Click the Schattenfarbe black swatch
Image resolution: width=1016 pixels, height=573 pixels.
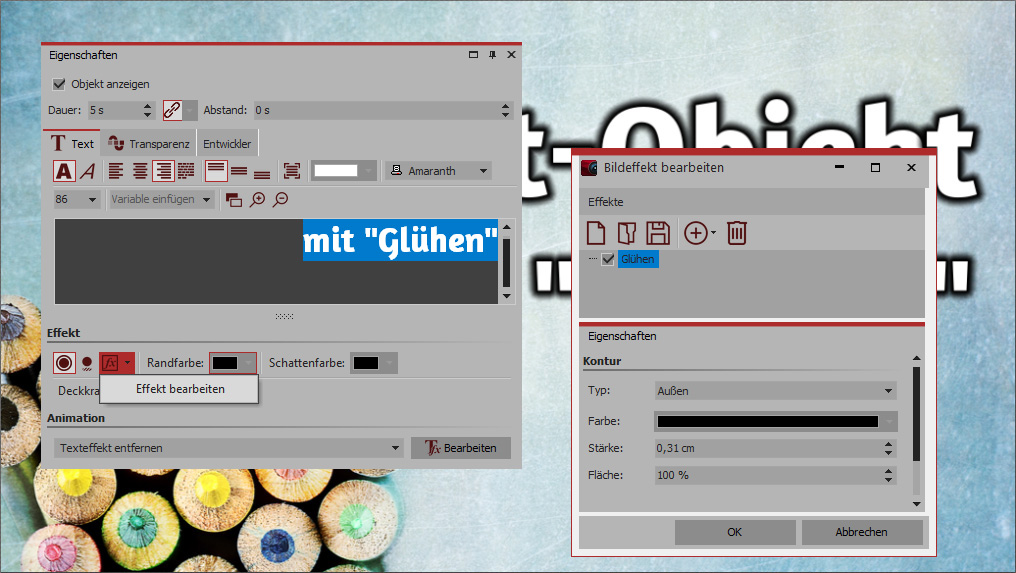tap(366, 363)
